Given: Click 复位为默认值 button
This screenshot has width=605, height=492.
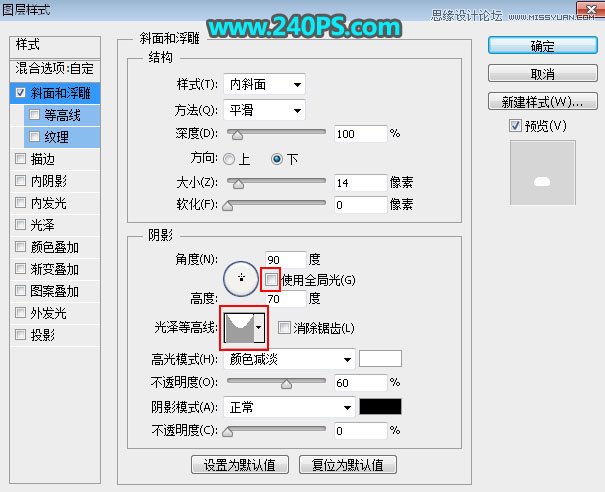Looking at the screenshot, I should point(348,465).
